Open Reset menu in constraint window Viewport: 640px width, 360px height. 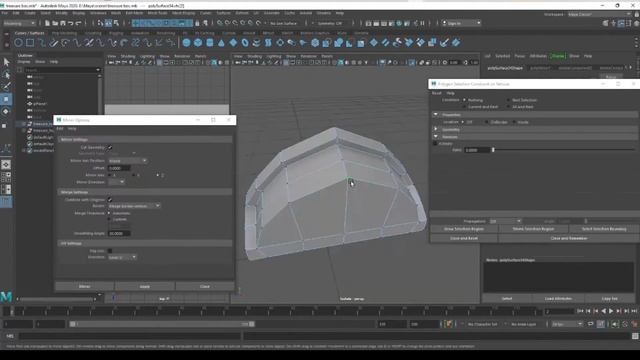click(437, 93)
